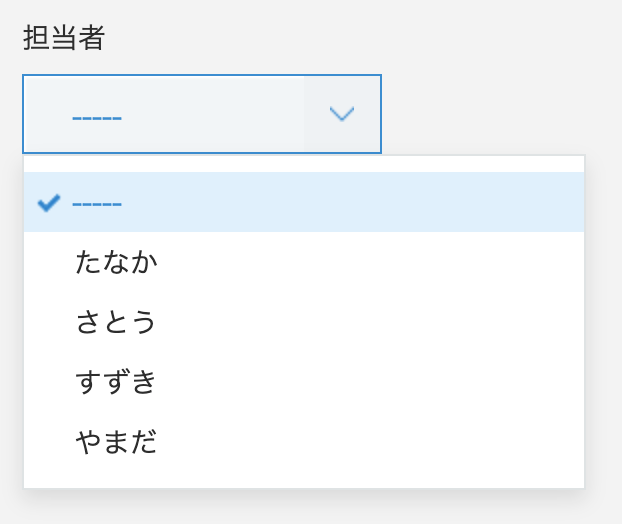This screenshot has height=524, width=622.
Task: Select たなか from the list
Action: click(x=116, y=262)
